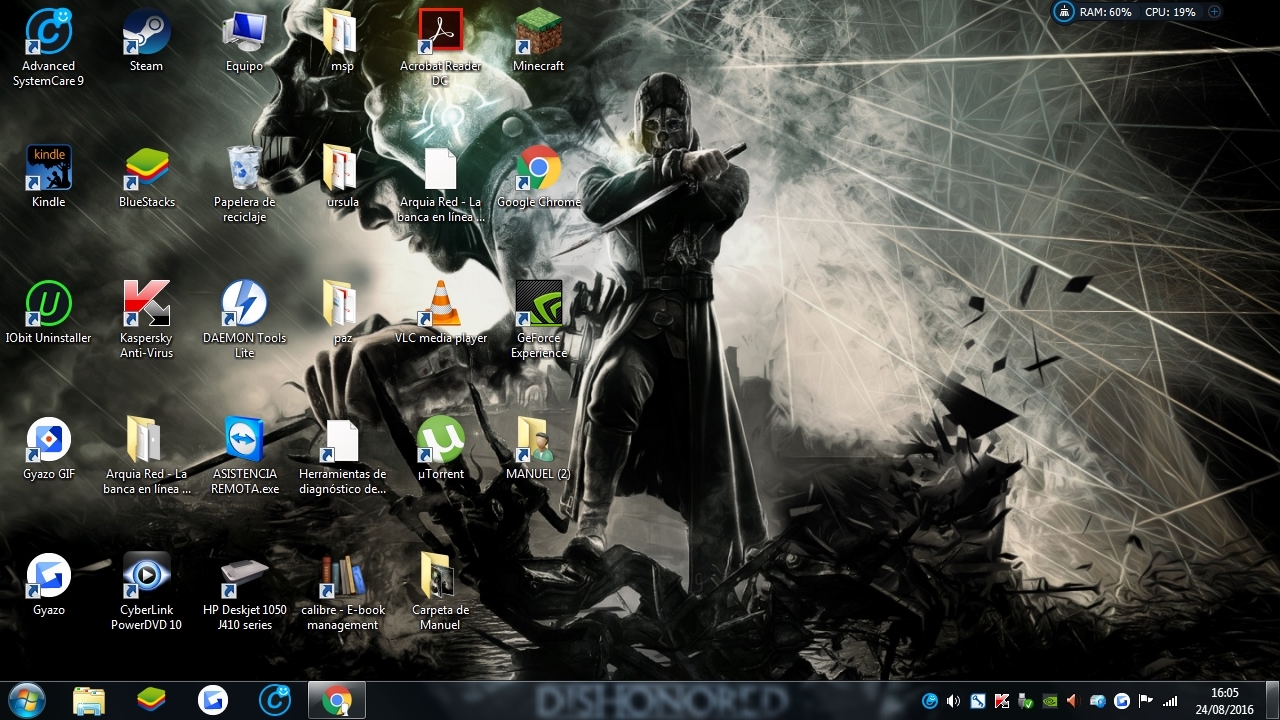This screenshot has height=720, width=1280.
Task: Open the DAEMON Tools Lite shortcut
Action: [244, 320]
